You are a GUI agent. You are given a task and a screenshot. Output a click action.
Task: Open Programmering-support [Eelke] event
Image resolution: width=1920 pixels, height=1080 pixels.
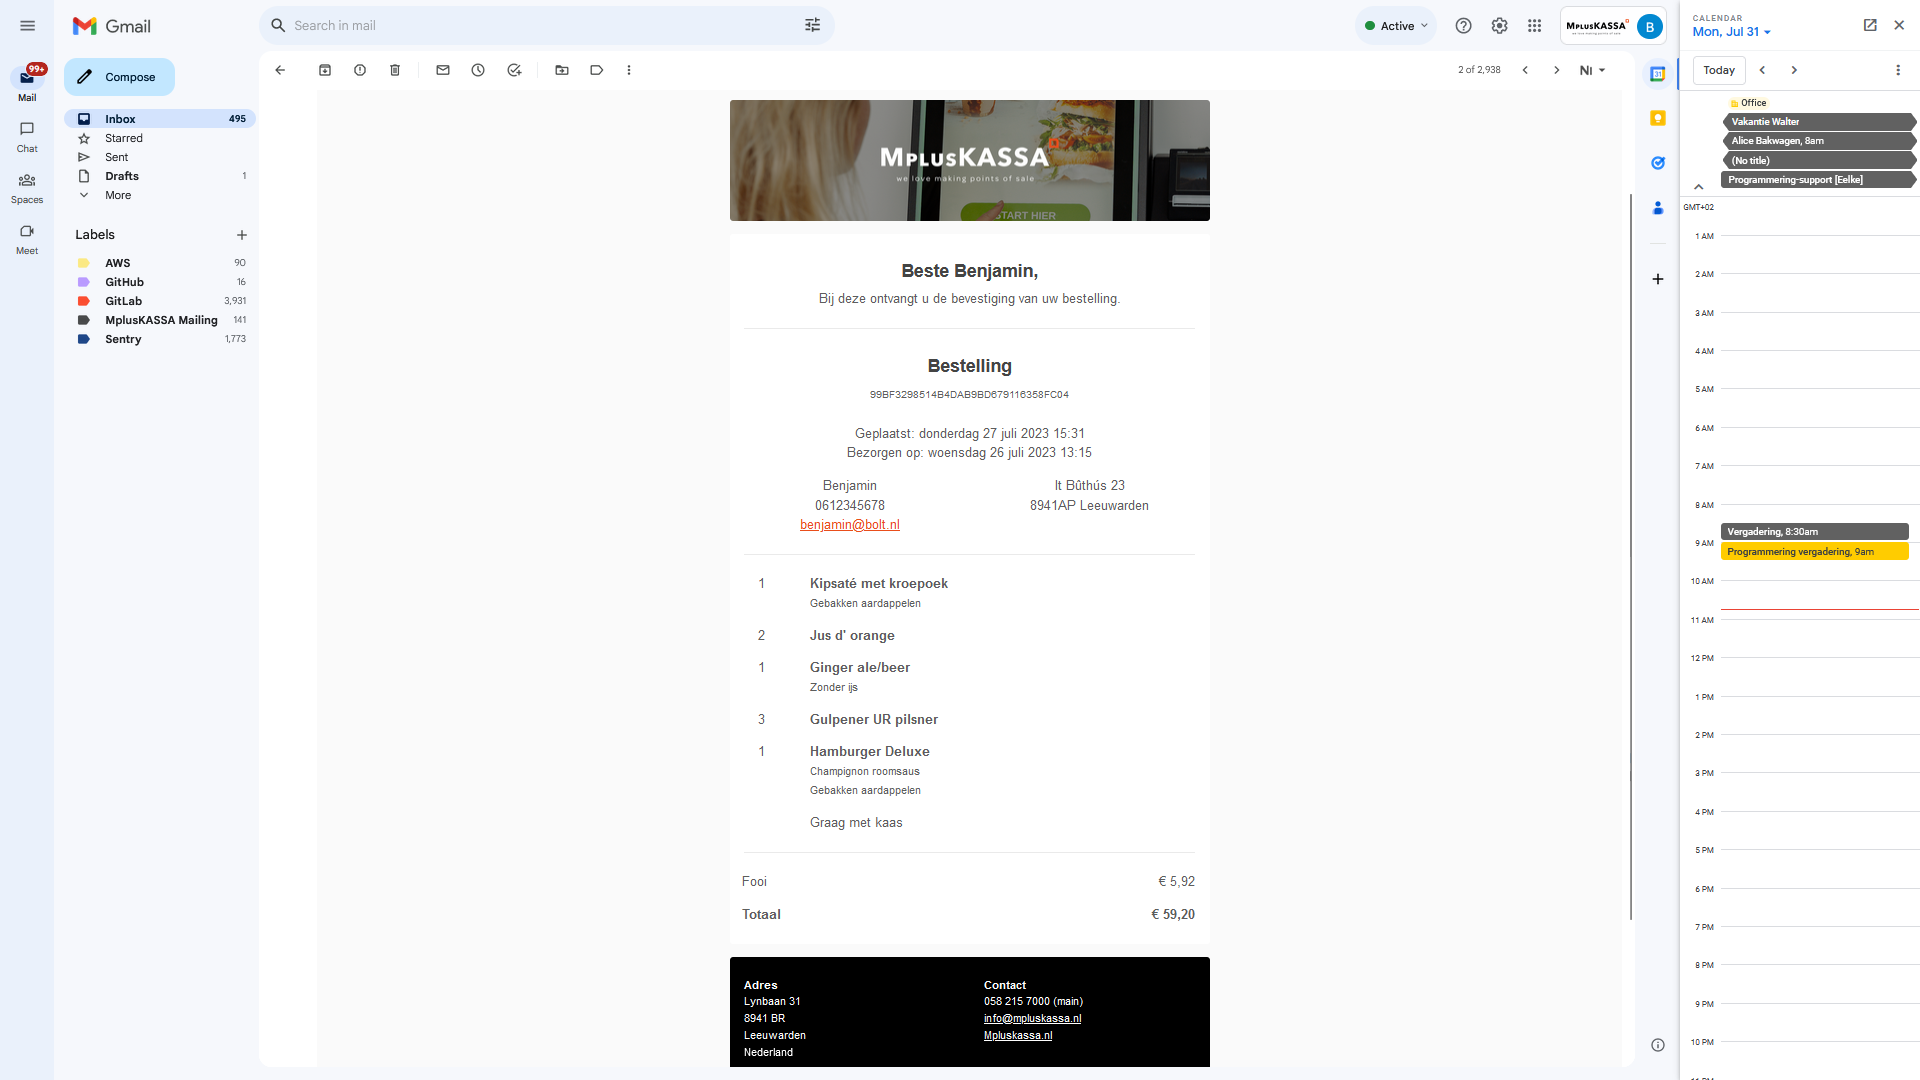[1818, 180]
